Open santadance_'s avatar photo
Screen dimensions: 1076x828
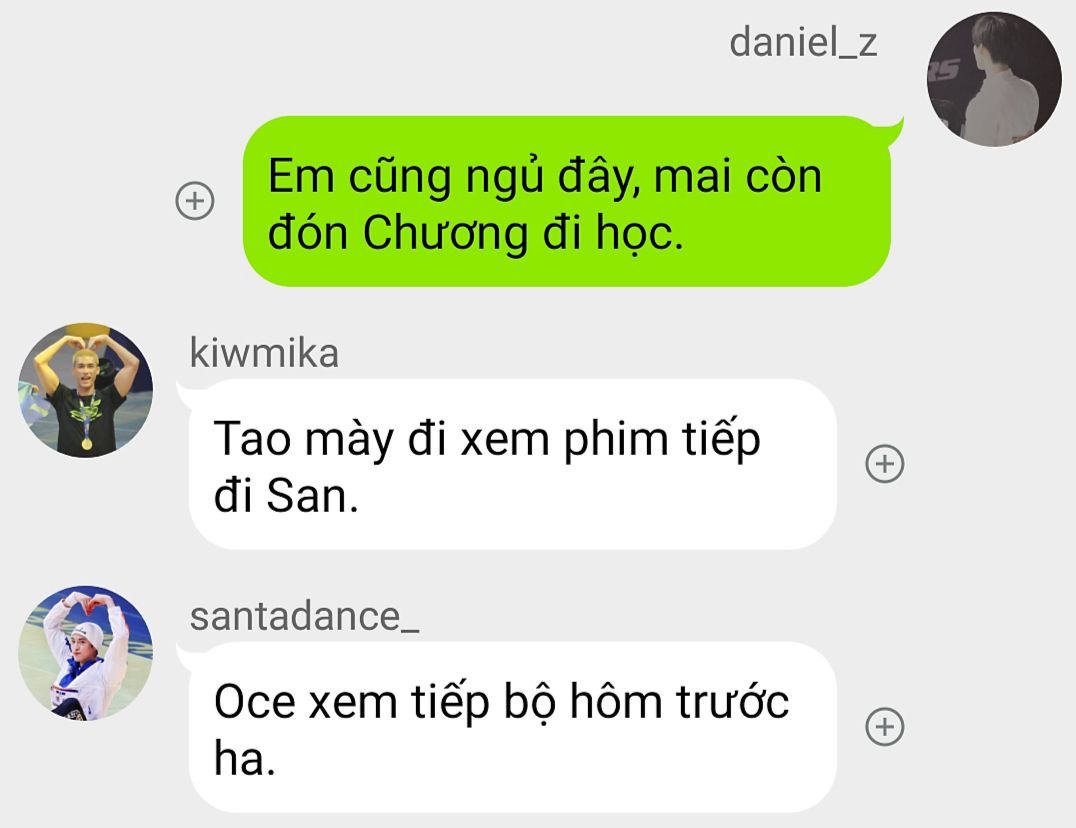[x=86, y=653]
